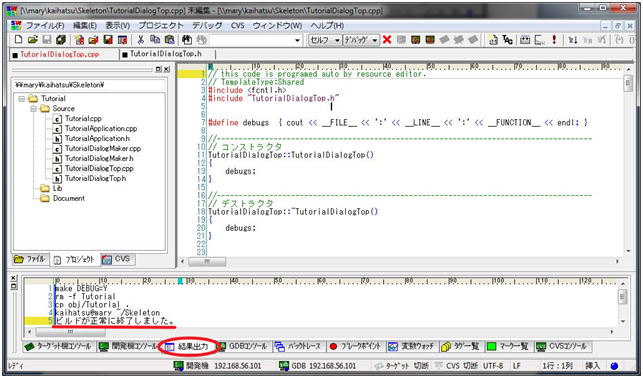Open the プロジェクト menu

(x=160, y=25)
